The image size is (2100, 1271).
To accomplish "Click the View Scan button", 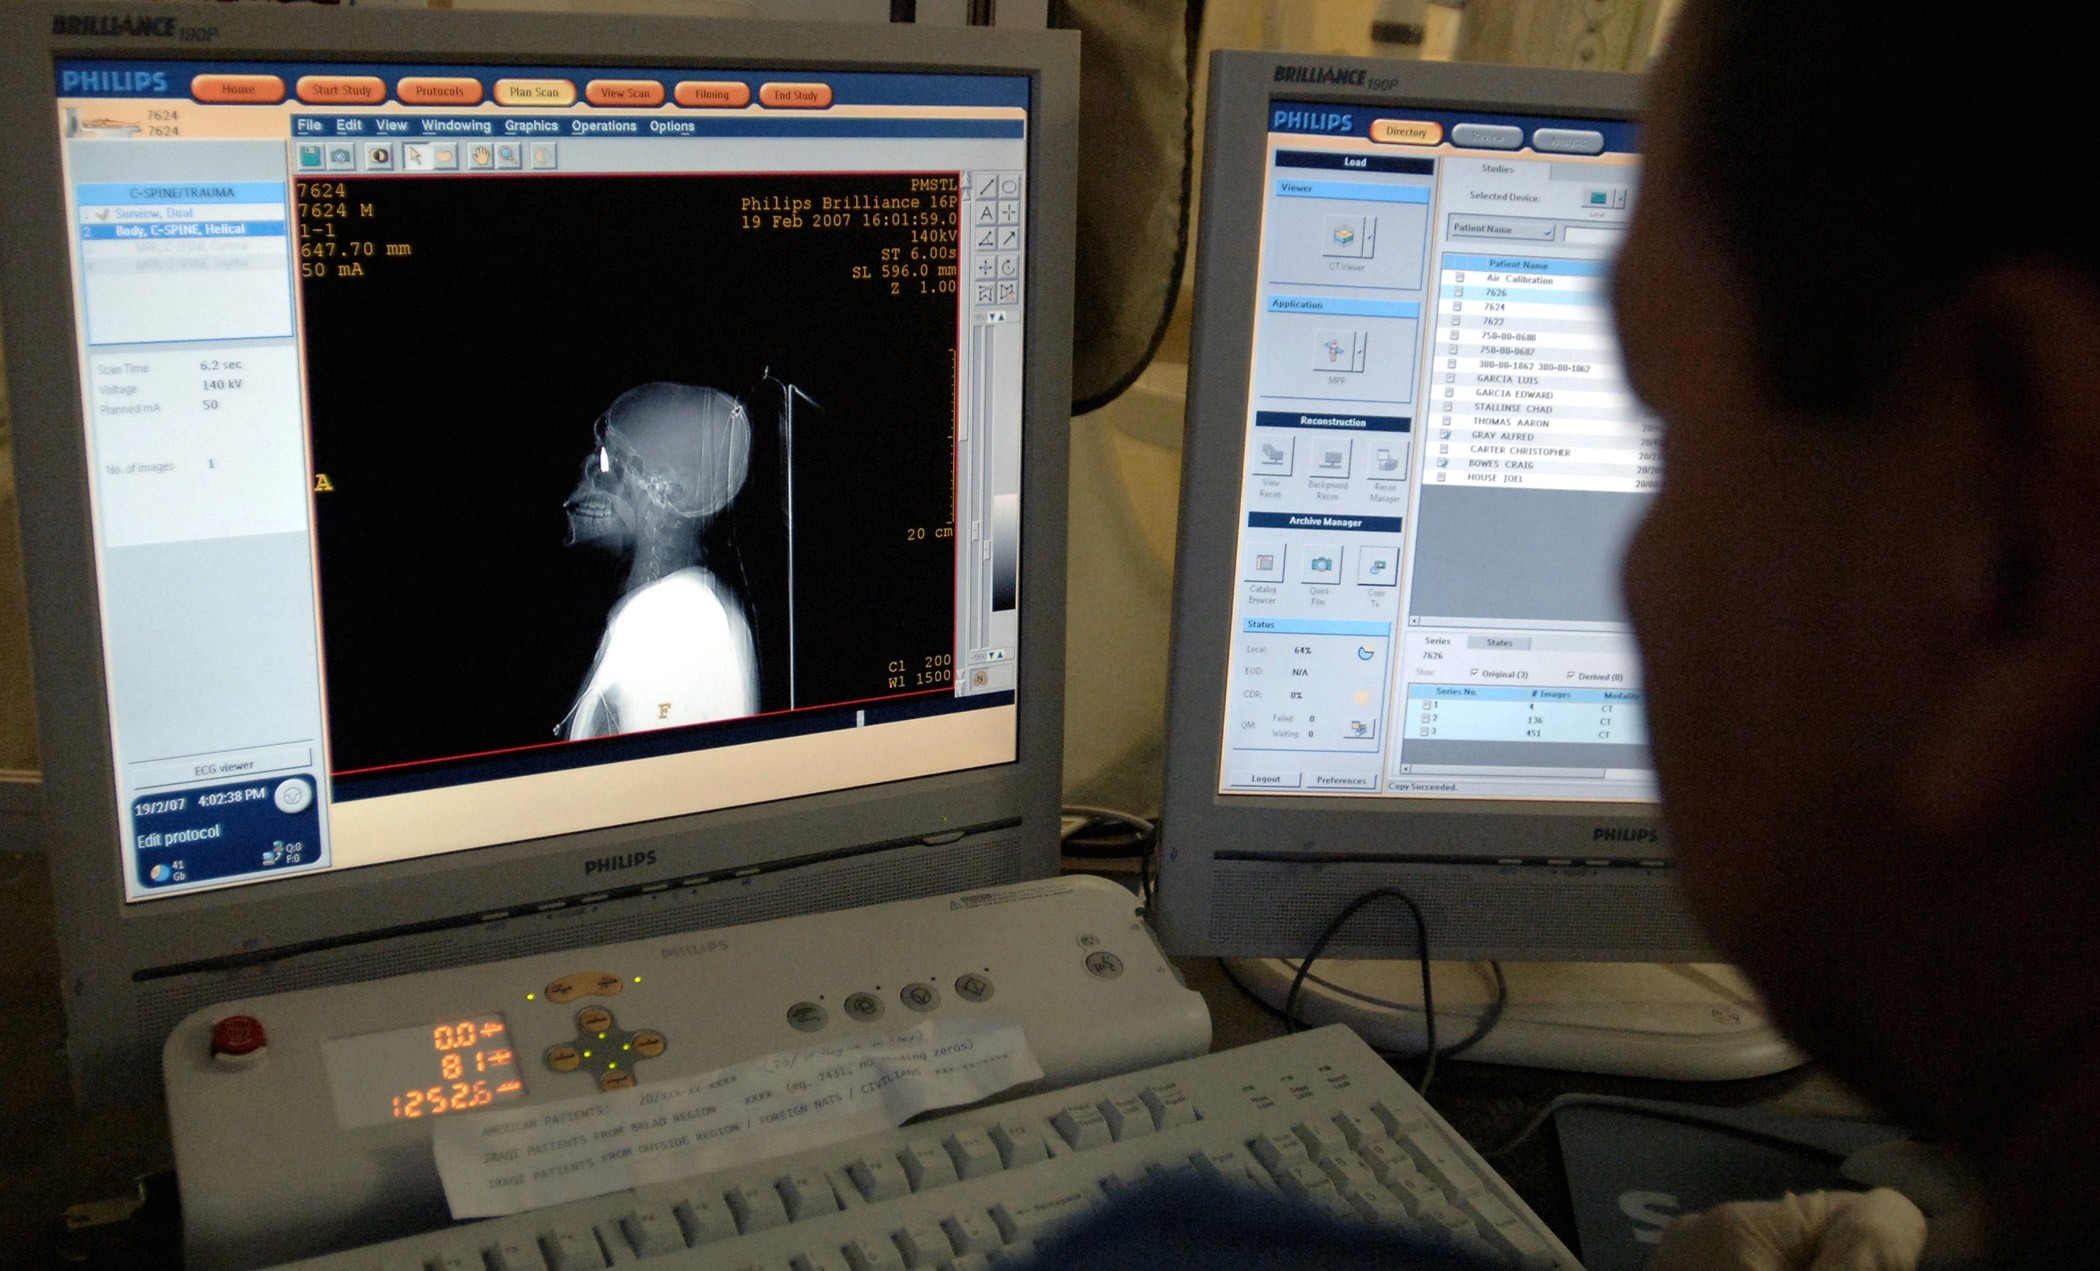I will click(625, 93).
